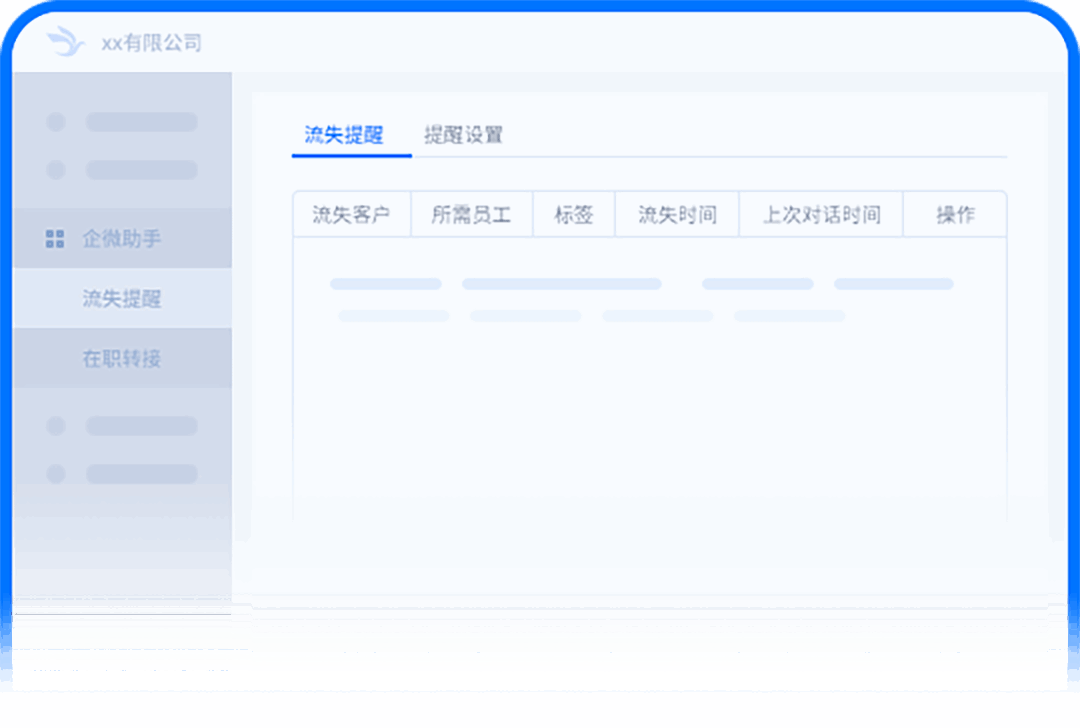1080x728 pixels.
Task: Click the 操作 column header
Action: coord(955,215)
